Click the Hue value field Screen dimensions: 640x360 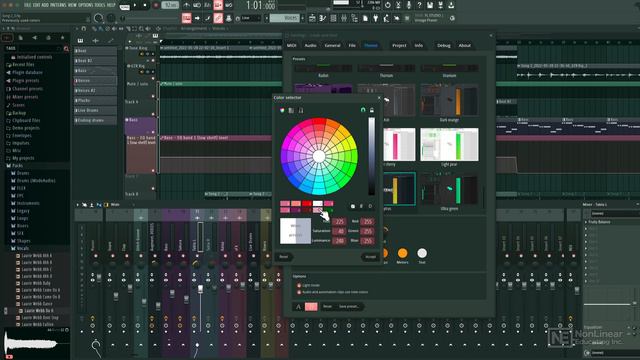click(339, 222)
